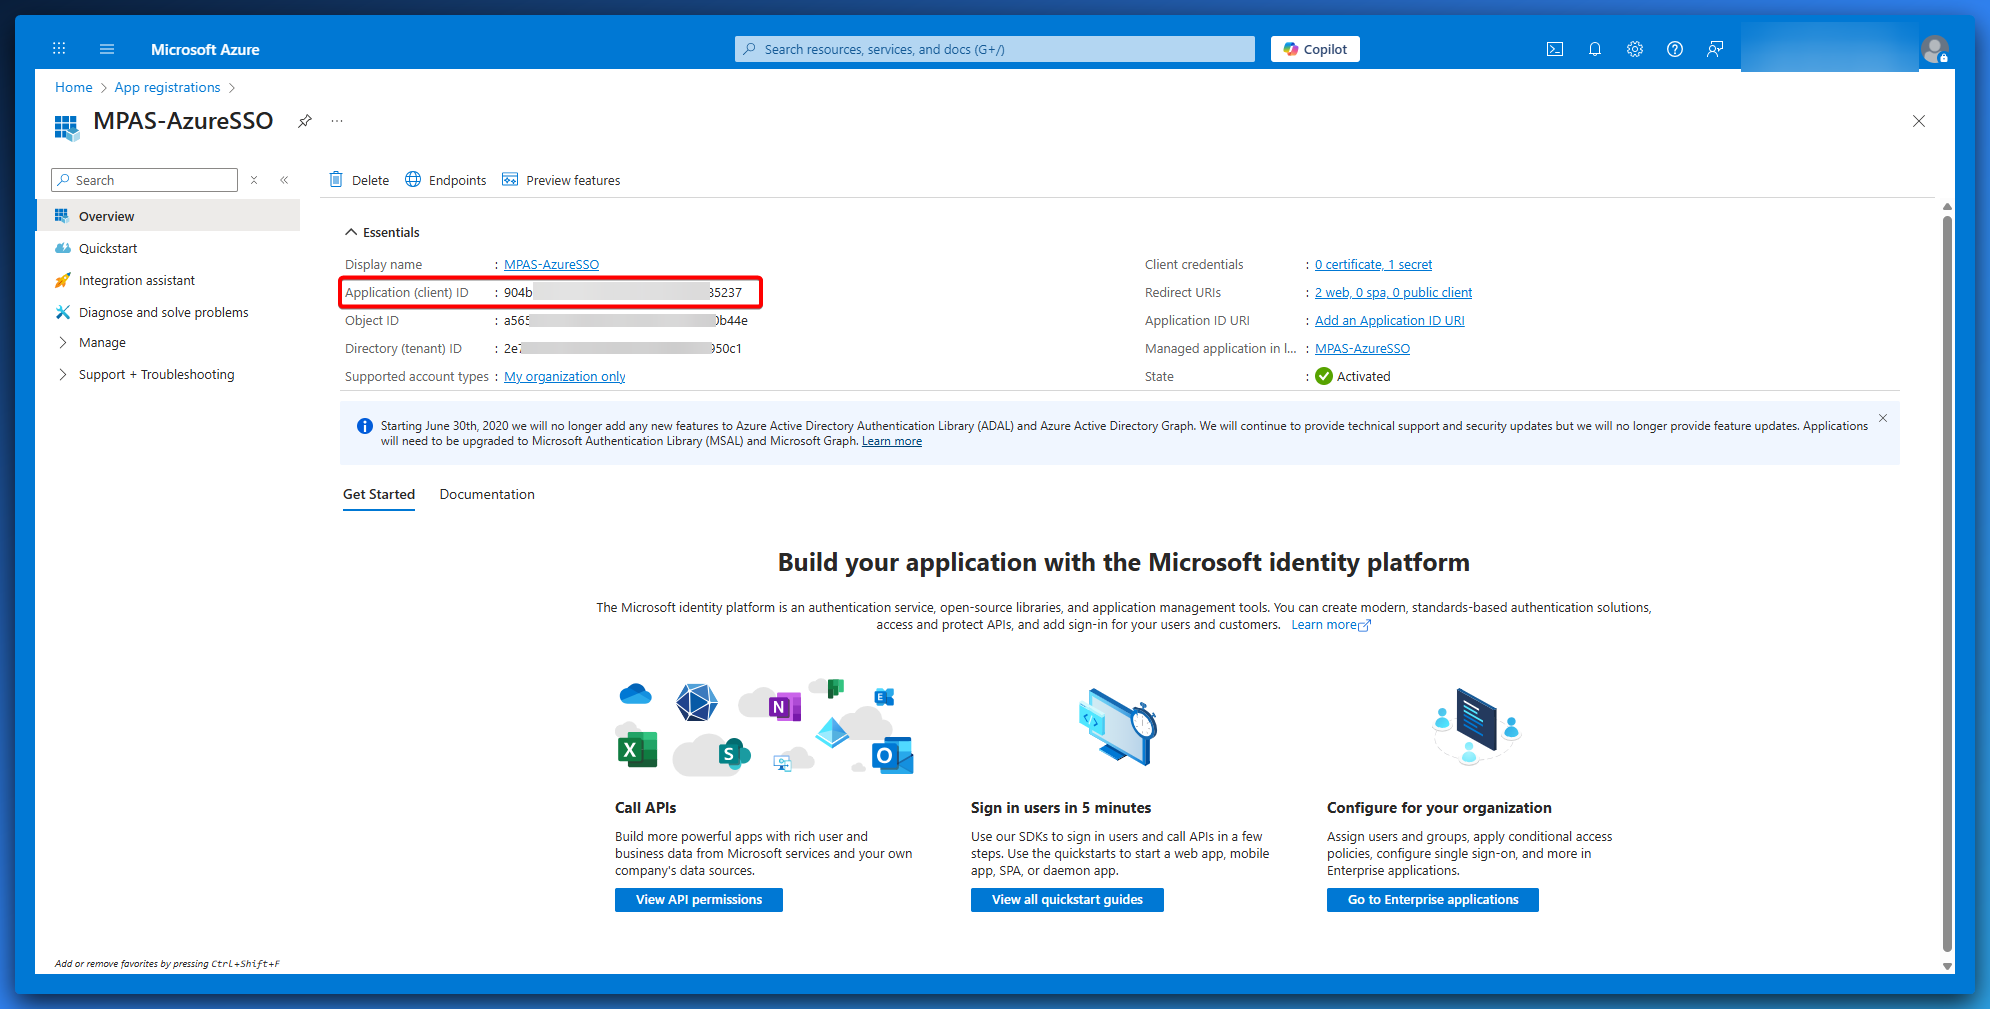
Task: Click View all quickstart guides button
Action: point(1067,900)
